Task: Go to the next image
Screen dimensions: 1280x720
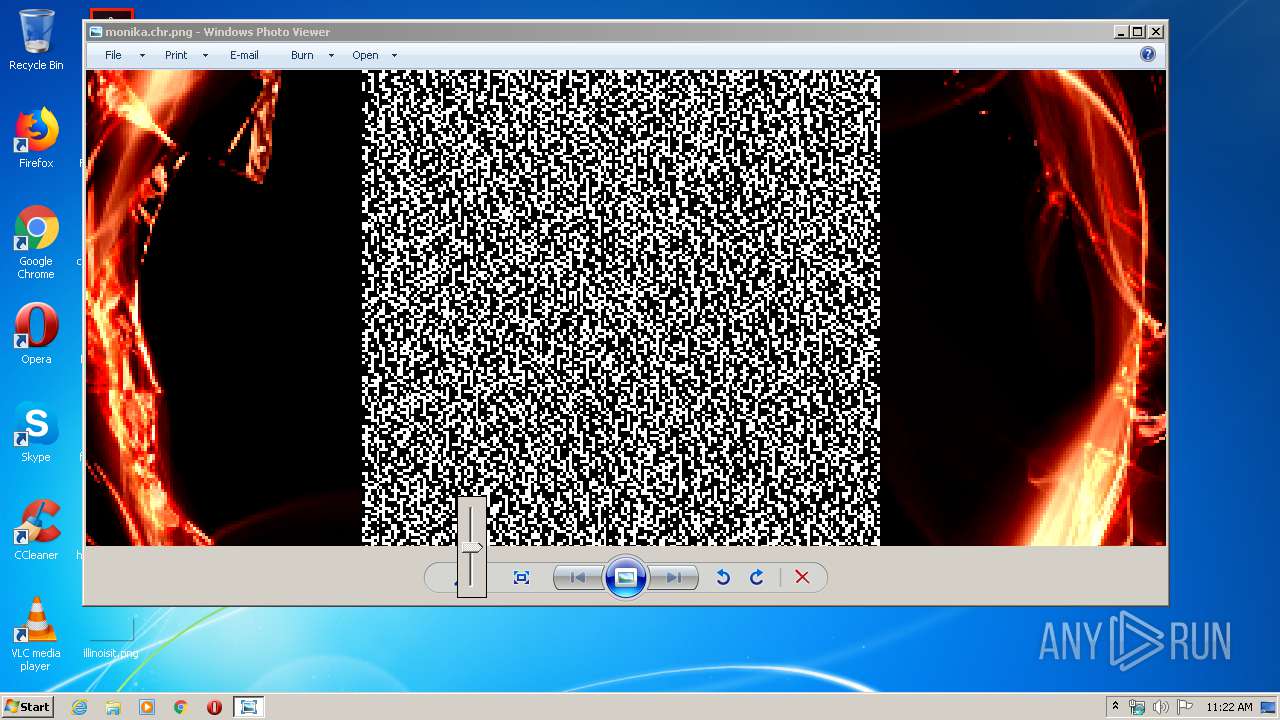Action: point(673,577)
